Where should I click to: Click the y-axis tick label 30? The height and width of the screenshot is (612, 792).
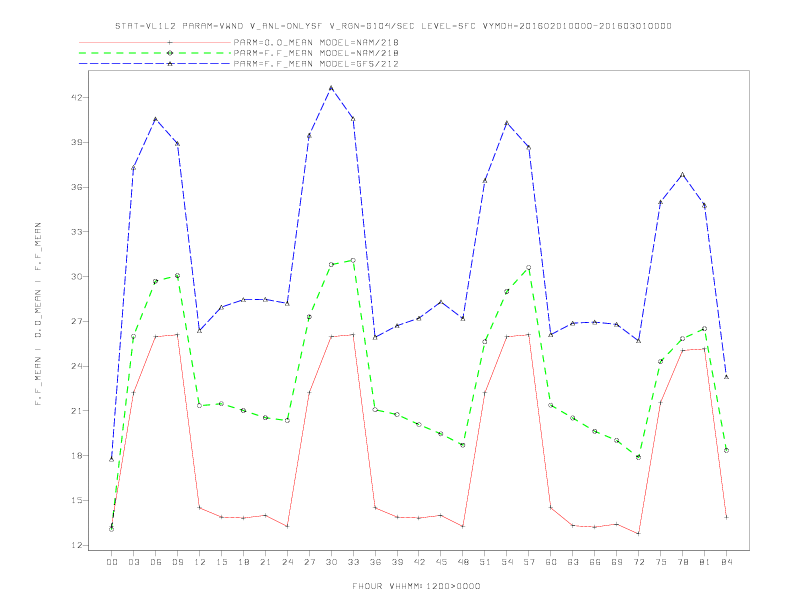(x=76, y=277)
